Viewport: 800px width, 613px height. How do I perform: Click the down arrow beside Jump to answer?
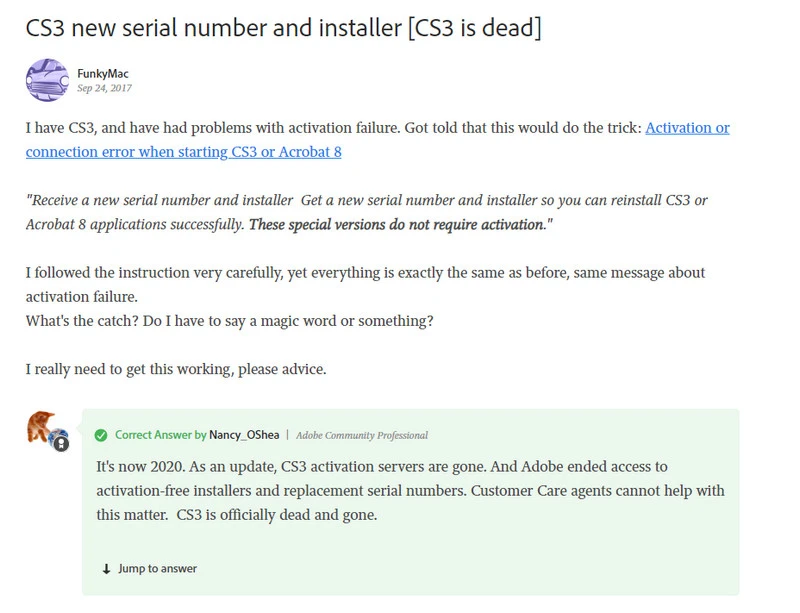106,568
